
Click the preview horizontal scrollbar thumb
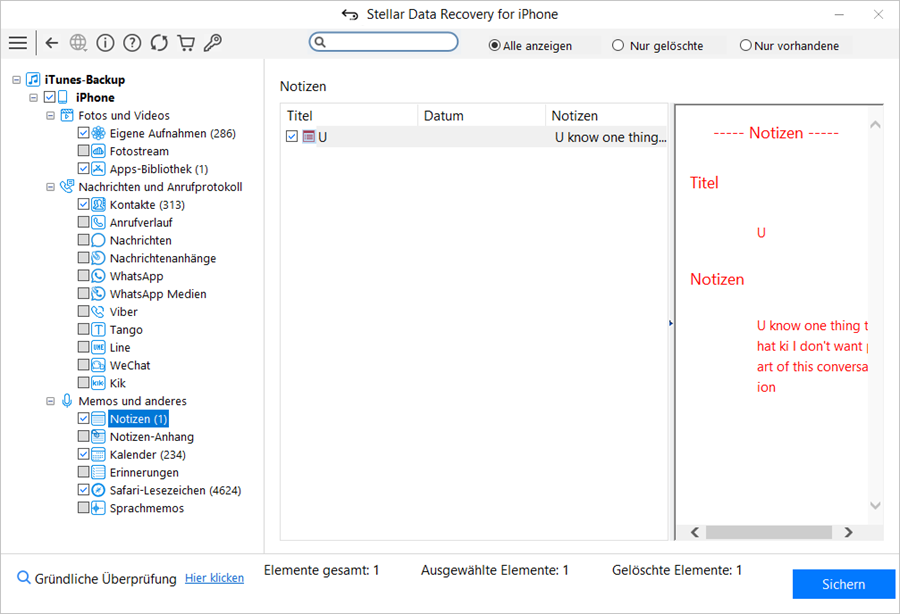[769, 532]
